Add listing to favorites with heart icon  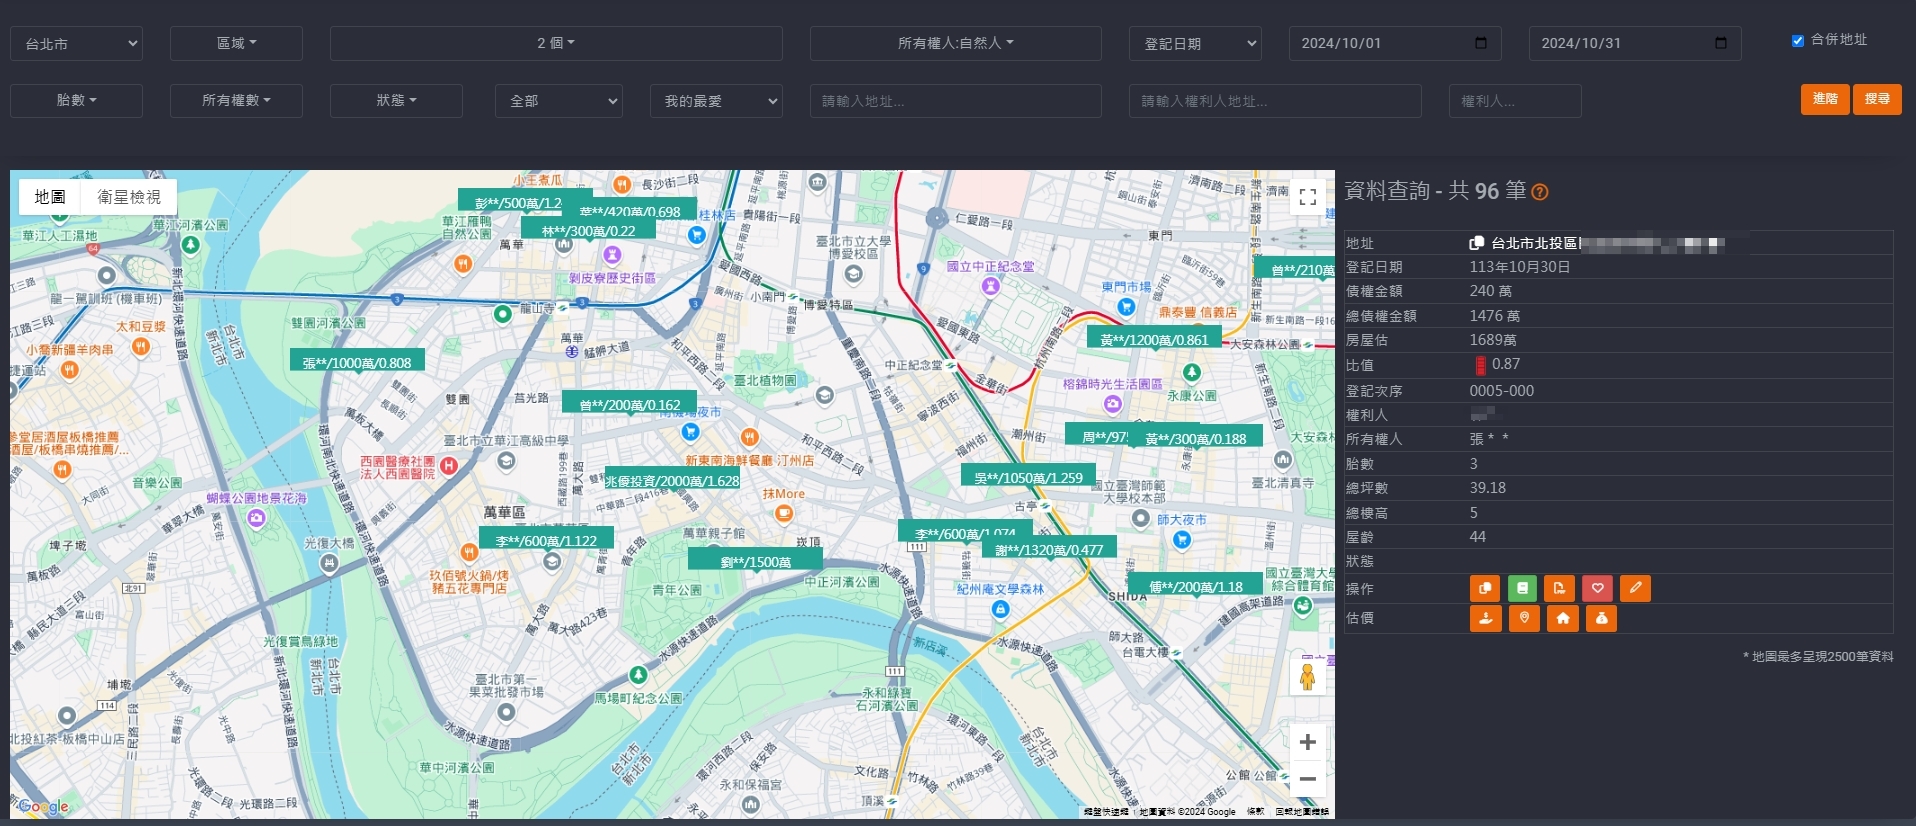pos(1598,588)
